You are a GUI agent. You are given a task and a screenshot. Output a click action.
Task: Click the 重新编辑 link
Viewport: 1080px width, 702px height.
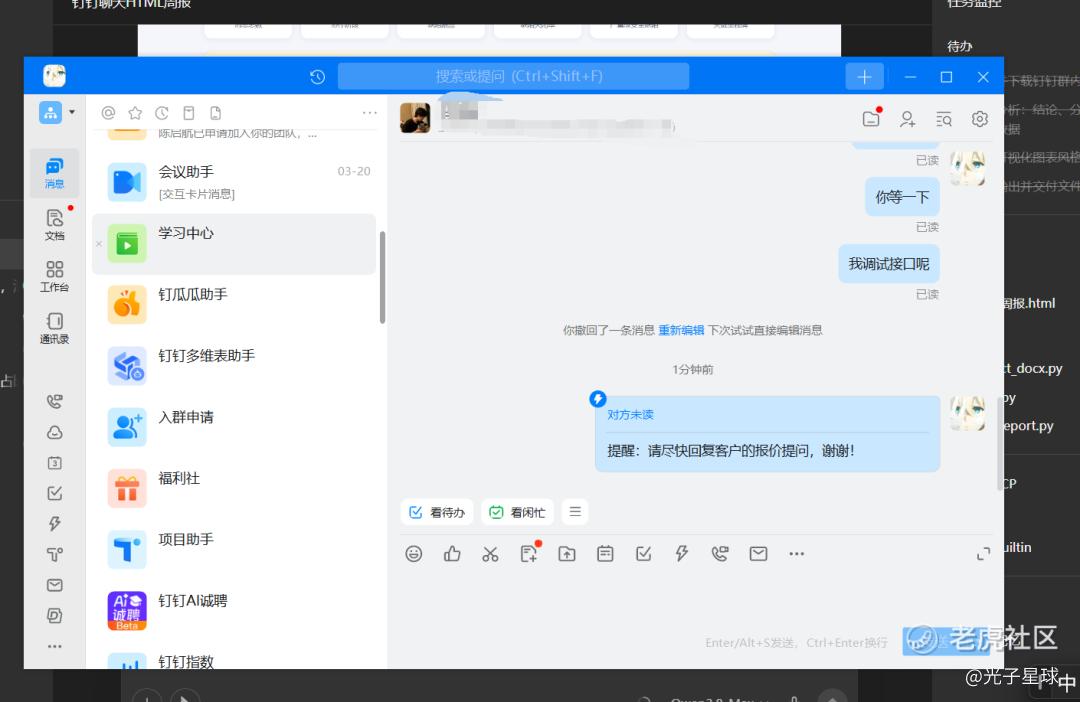coord(681,330)
